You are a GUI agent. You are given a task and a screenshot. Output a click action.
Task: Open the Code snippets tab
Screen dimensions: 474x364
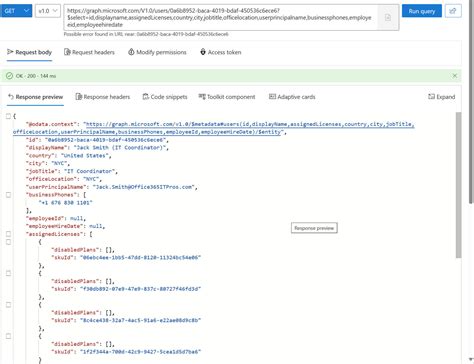point(165,97)
